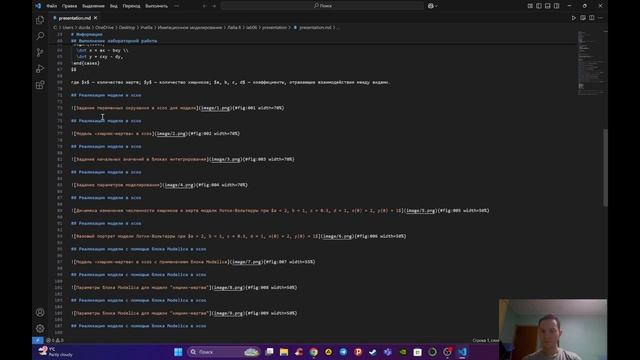This screenshot has width=640, height=360.
Task: Open the Выделение menu
Action: 93,6
